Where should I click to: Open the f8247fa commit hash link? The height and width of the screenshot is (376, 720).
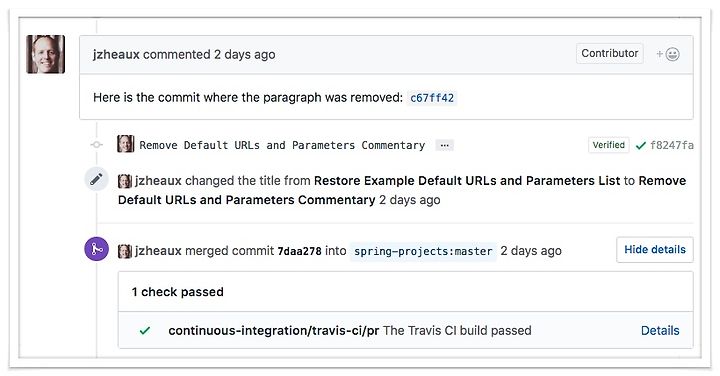pos(672,146)
